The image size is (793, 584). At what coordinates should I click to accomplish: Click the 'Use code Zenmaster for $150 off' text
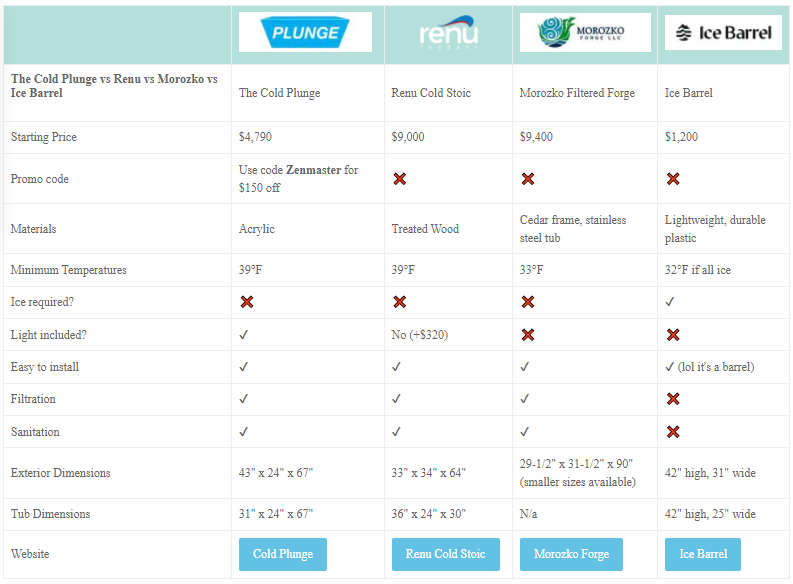[x=298, y=178]
